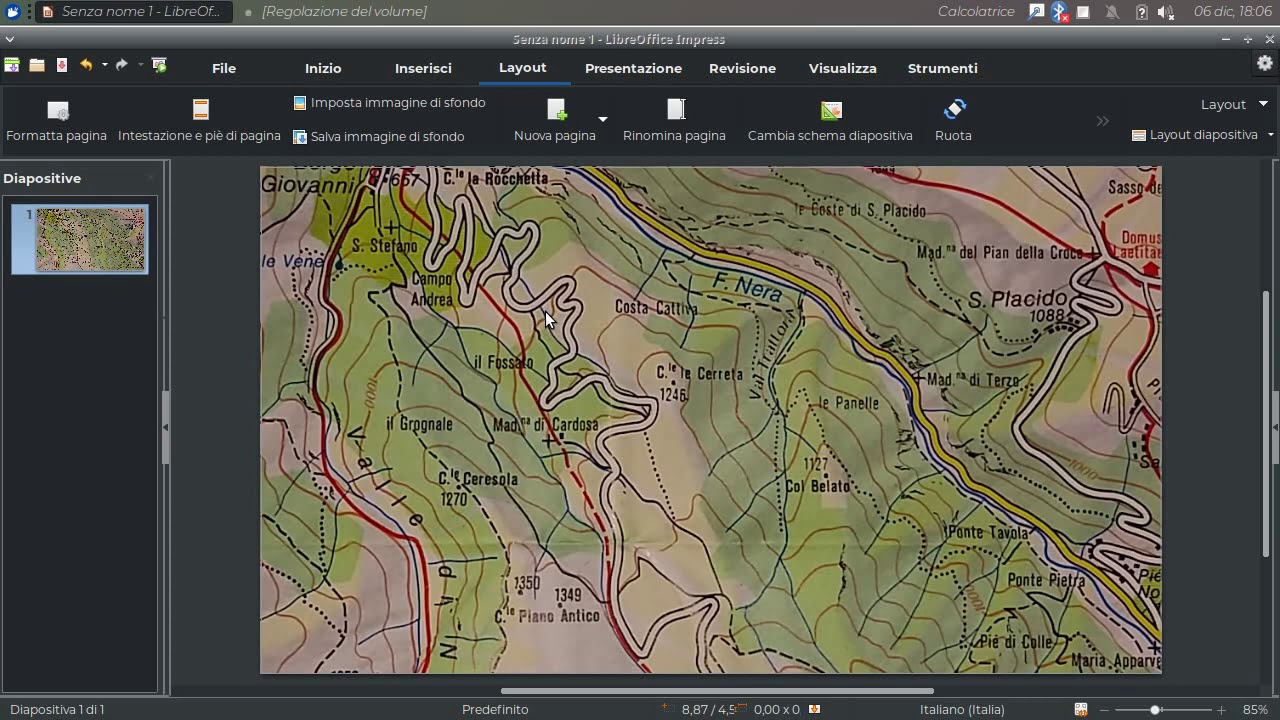Click the document modified indicator in status bar
Image resolution: width=1280 pixels, height=720 pixels.
point(814,710)
